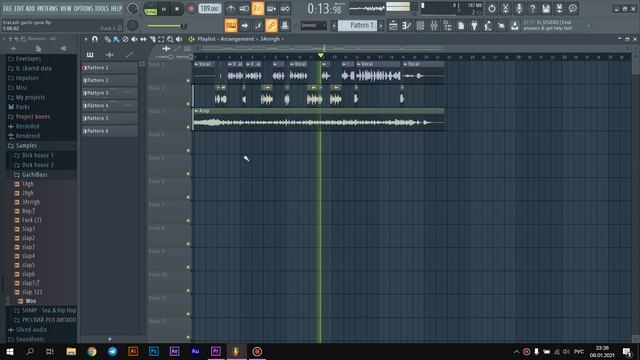This screenshot has width=640, height=360.
Task: Click the one-click recording microphone icon
Action: click(x=519, y=8)
